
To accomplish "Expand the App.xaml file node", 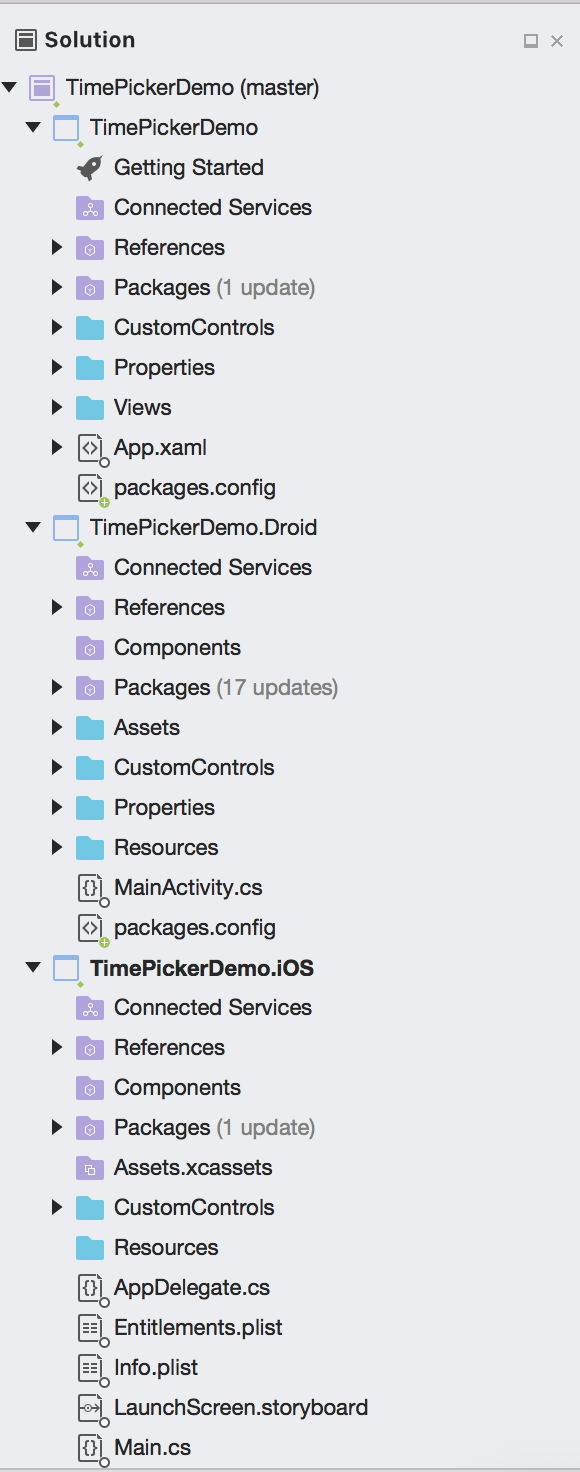I will click(58, 447).
